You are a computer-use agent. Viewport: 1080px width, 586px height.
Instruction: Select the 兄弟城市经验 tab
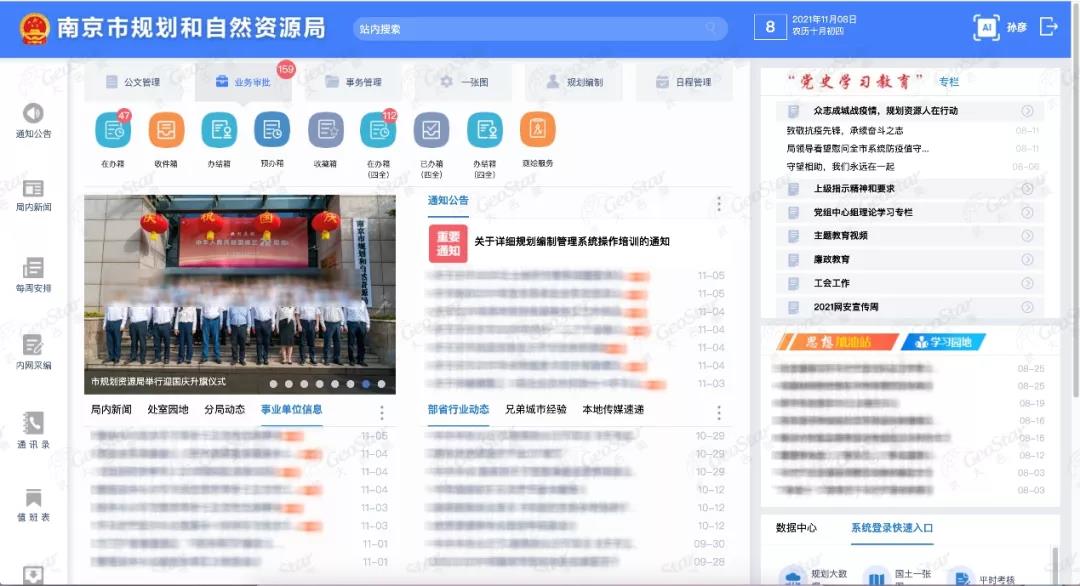[x=535, y=409]
